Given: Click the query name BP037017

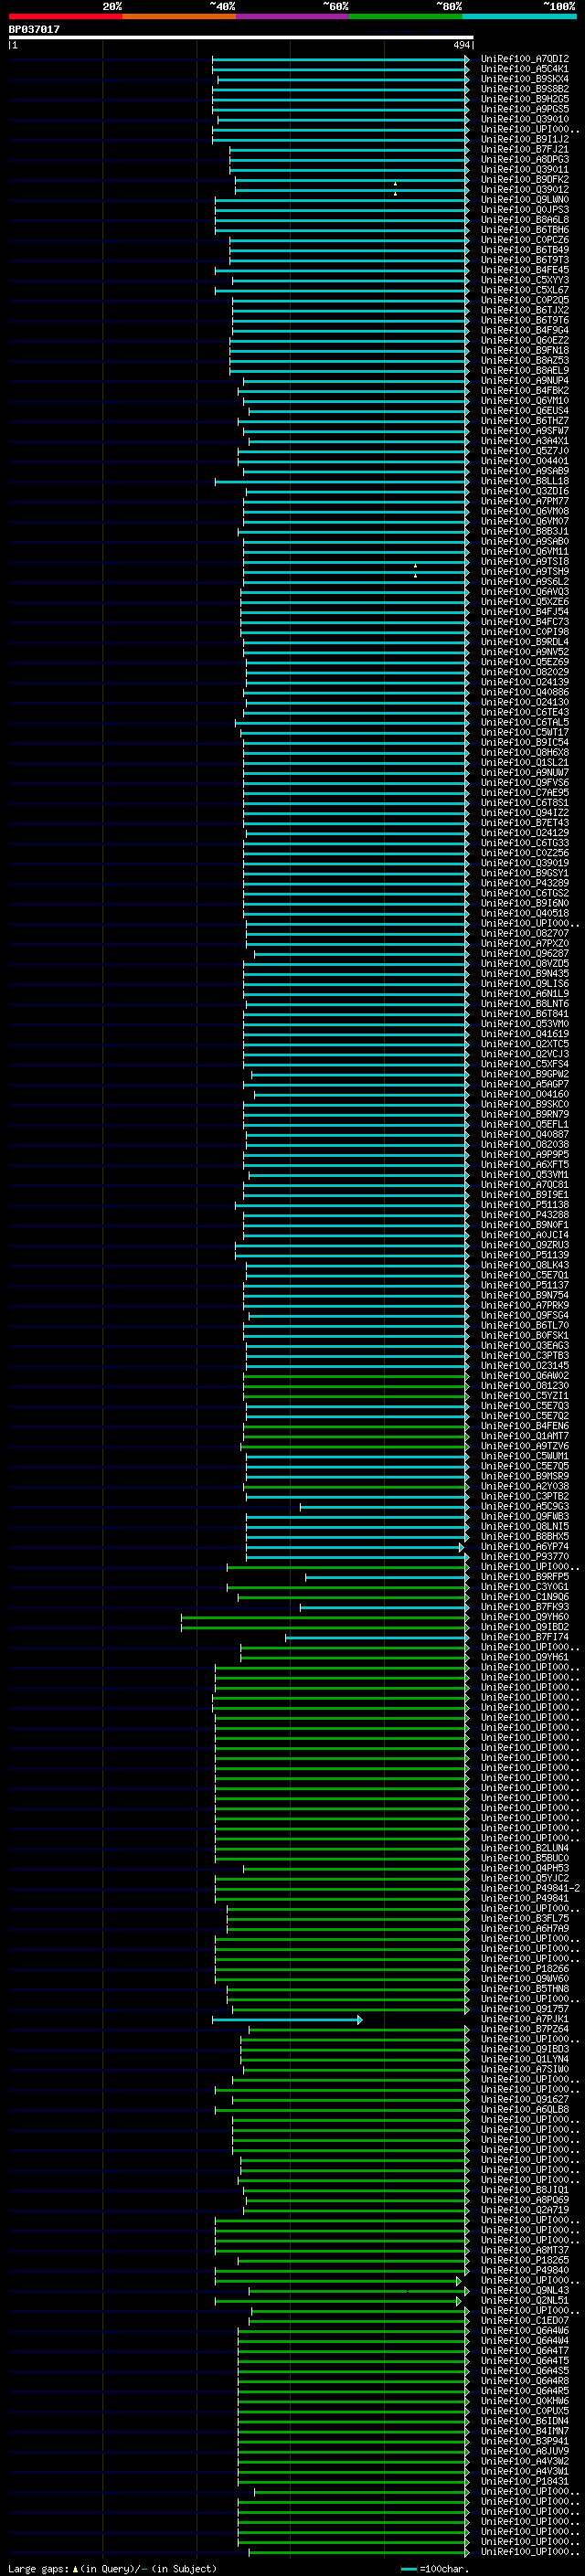Looking at the screenshot, I should 34,29.
